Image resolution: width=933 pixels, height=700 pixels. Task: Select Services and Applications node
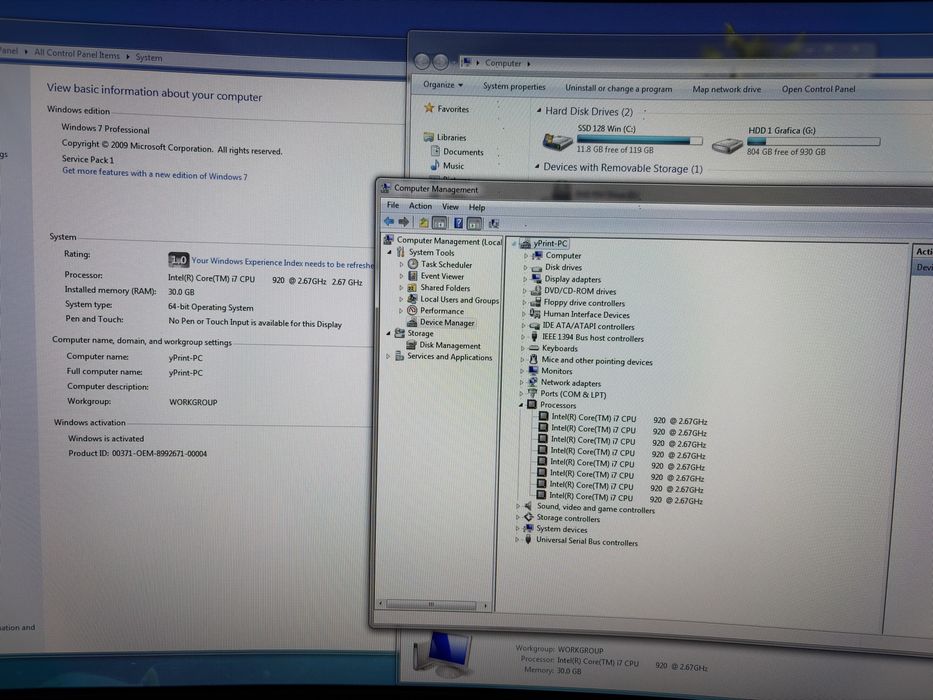click(x=449, y=357)
